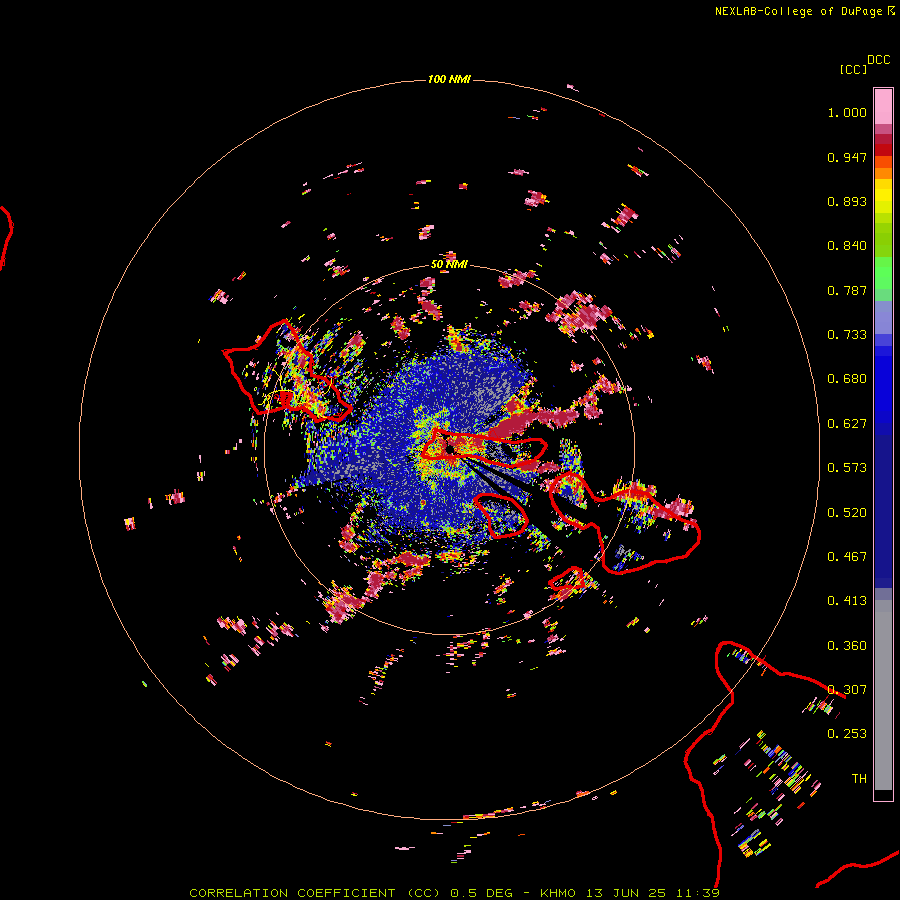This screenshot has width=900, height=900.
Task: Click the 0.307 color scale value
Action: coord(847,690)
